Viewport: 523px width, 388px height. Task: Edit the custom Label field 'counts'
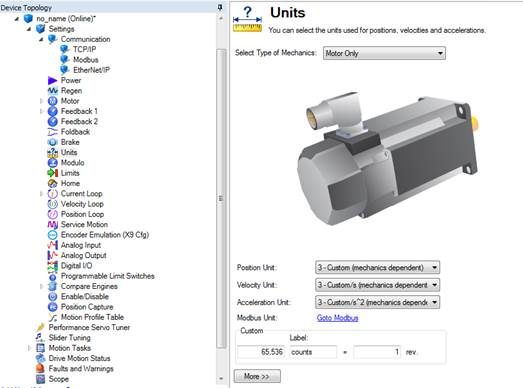(313, 352)
